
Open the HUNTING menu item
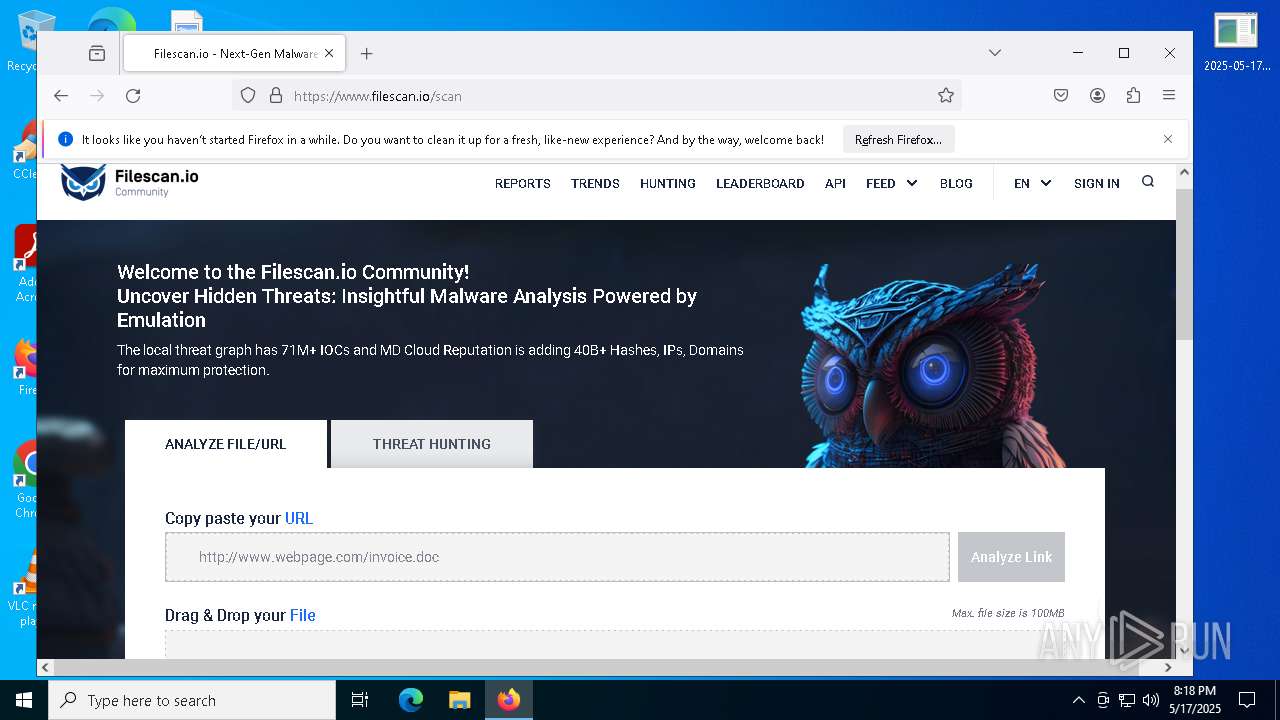[668, 184]
